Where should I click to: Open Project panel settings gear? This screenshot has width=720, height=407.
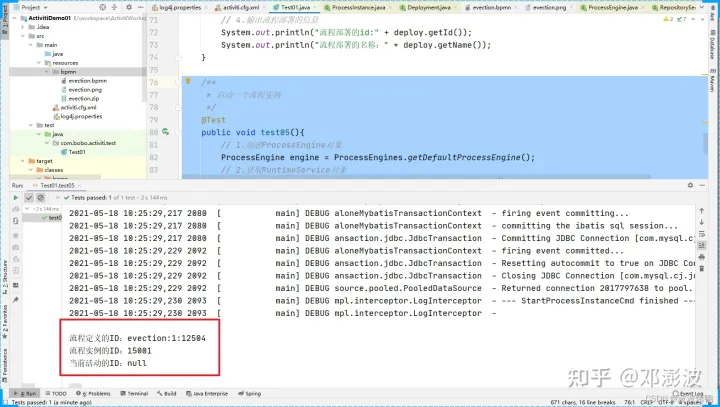129,7
